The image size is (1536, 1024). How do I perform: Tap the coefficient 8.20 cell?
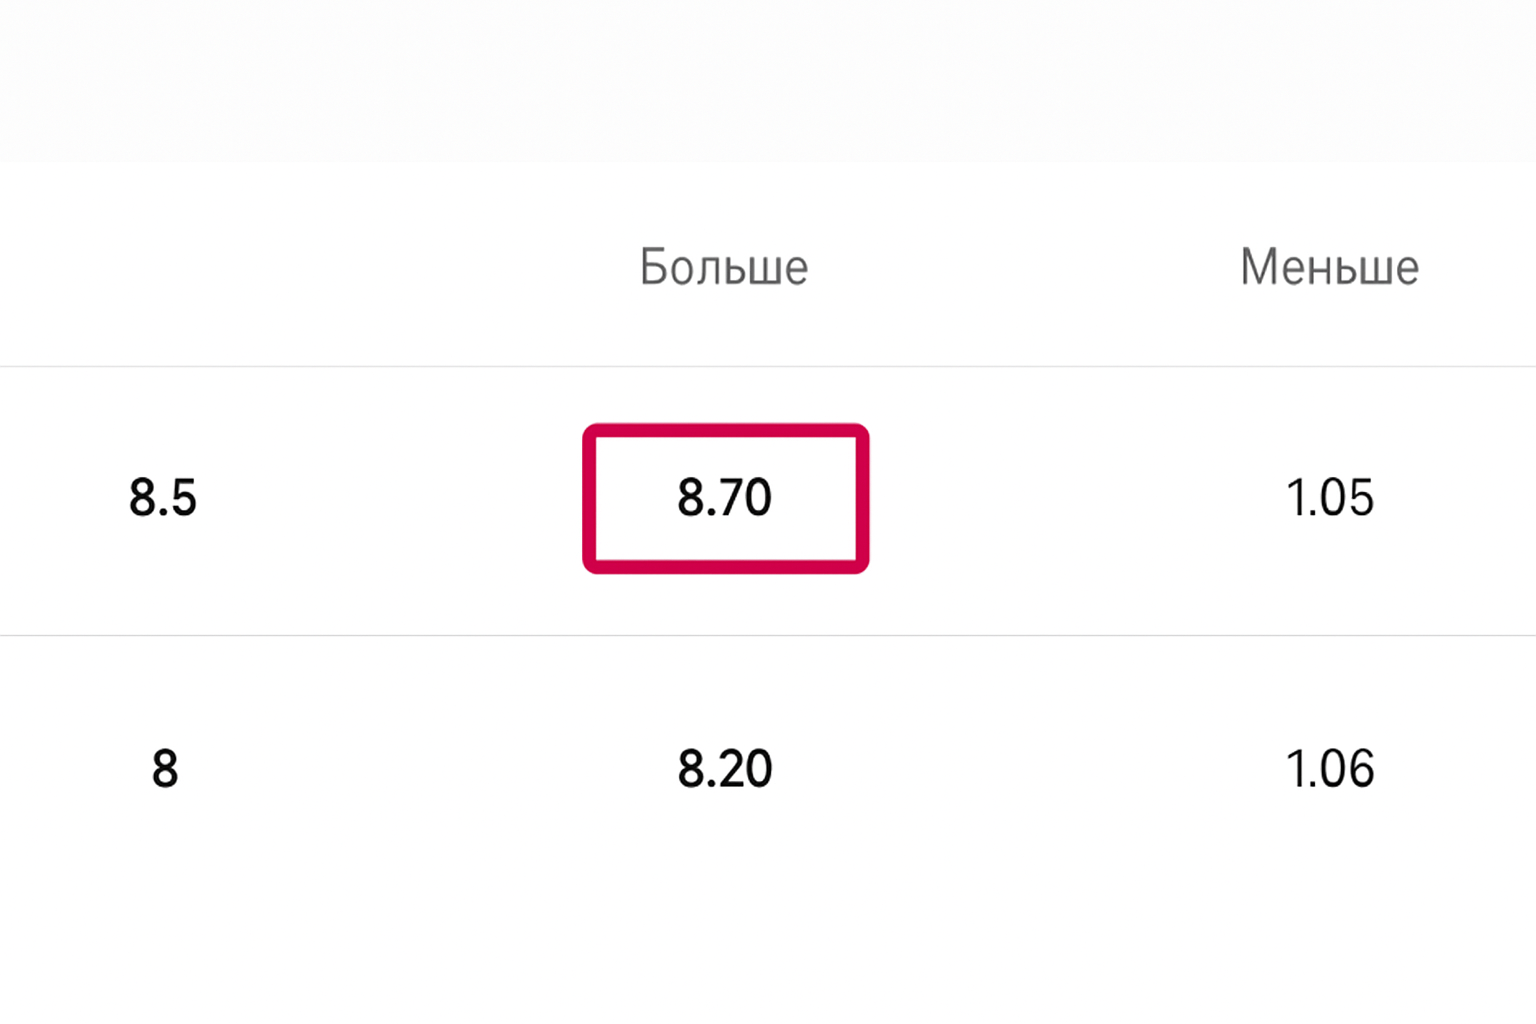pos(725,769)
